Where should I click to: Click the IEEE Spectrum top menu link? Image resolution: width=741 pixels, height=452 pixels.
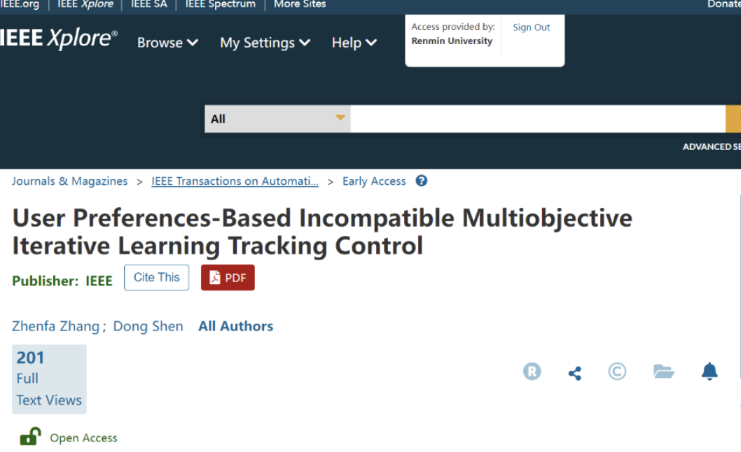pos(221,4)
